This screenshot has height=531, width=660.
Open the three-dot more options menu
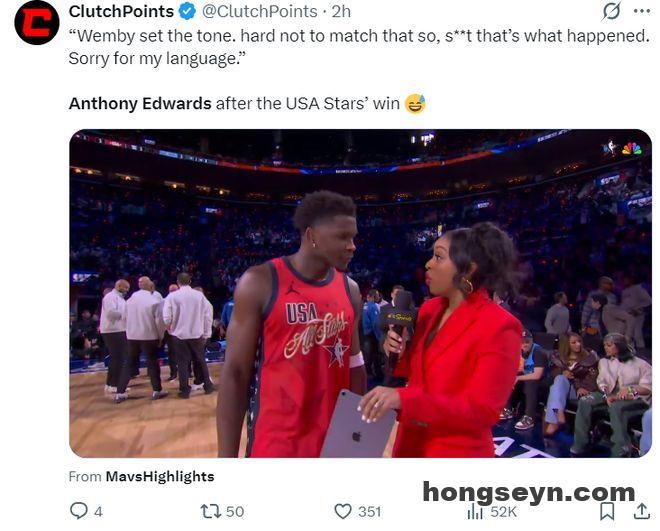pyautogui.click(x=642, y=11)
